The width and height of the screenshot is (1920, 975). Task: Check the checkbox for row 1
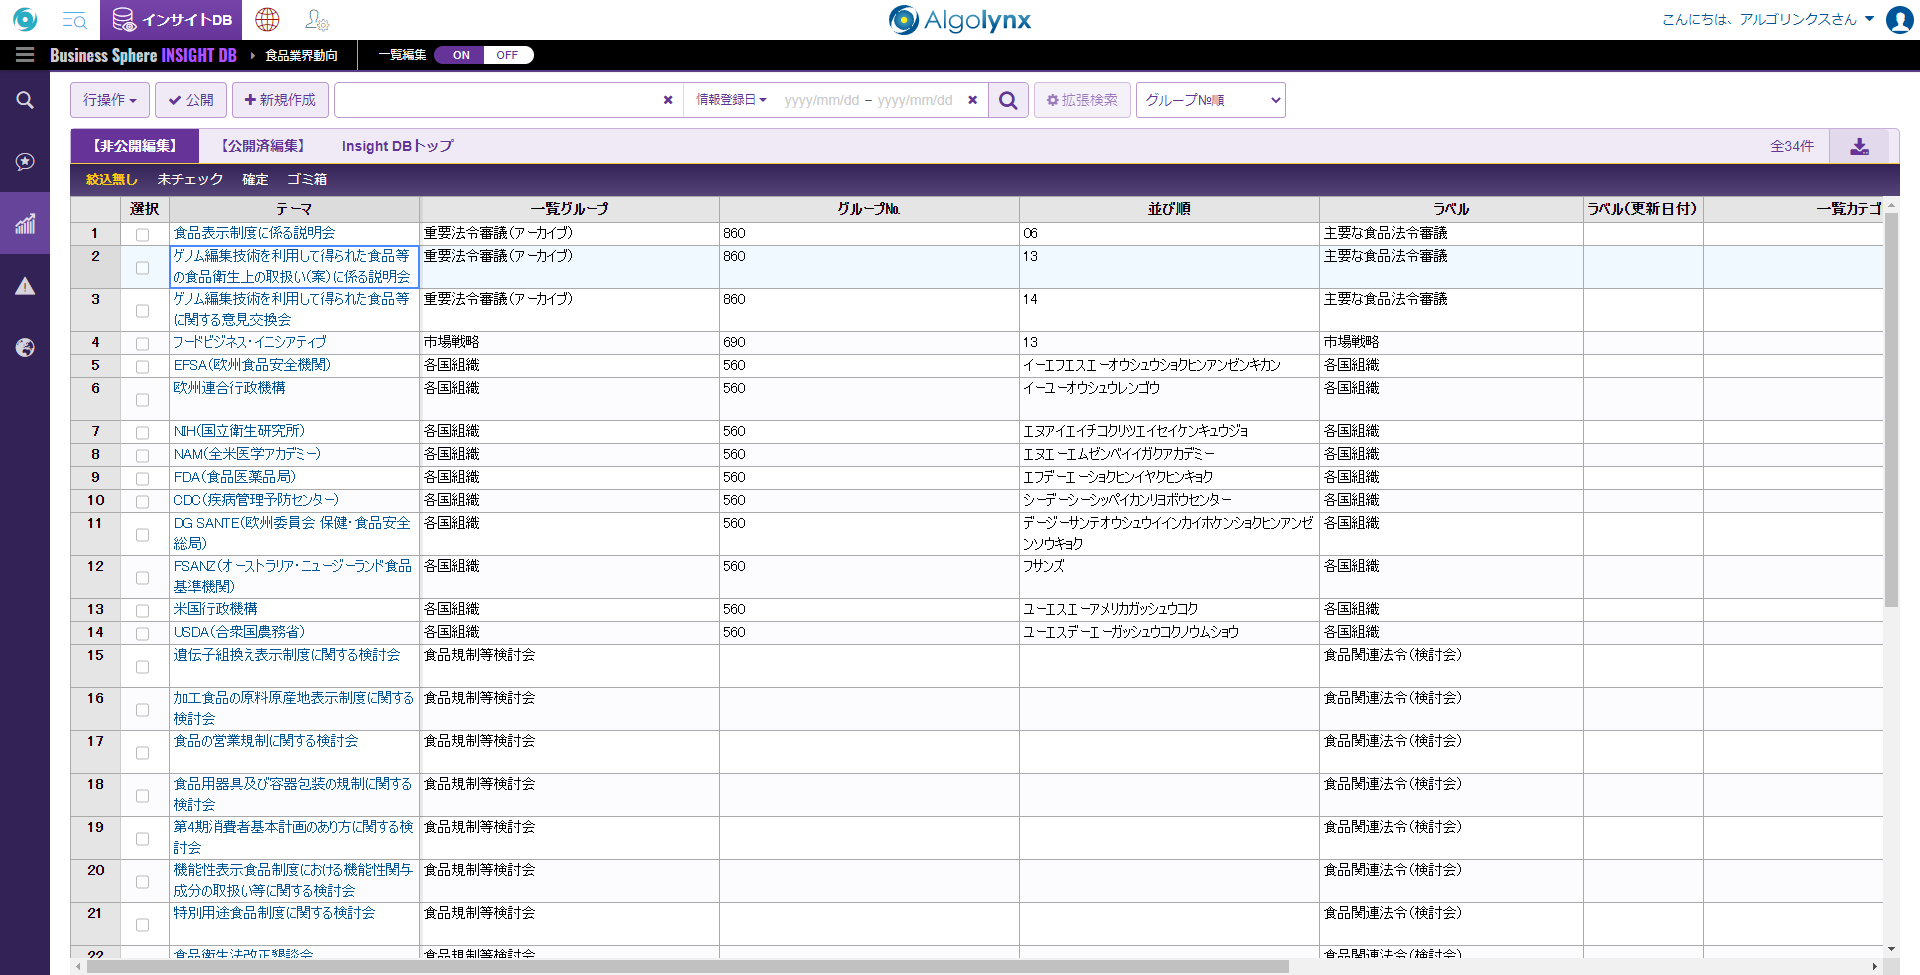tap(143, 234)
